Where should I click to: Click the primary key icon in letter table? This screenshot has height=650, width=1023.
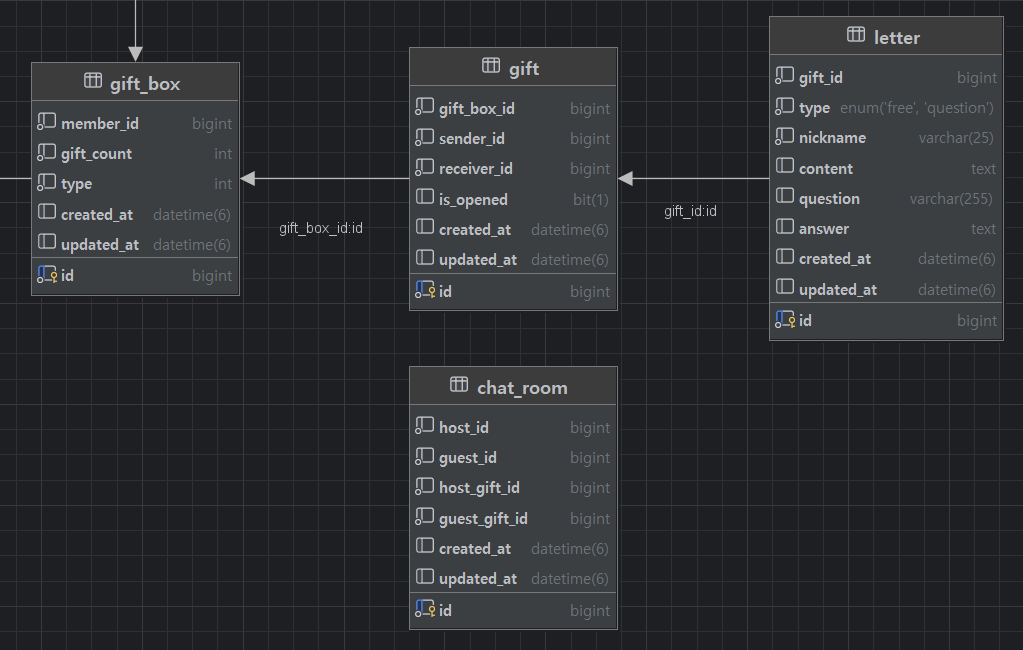tap(785, 320)
